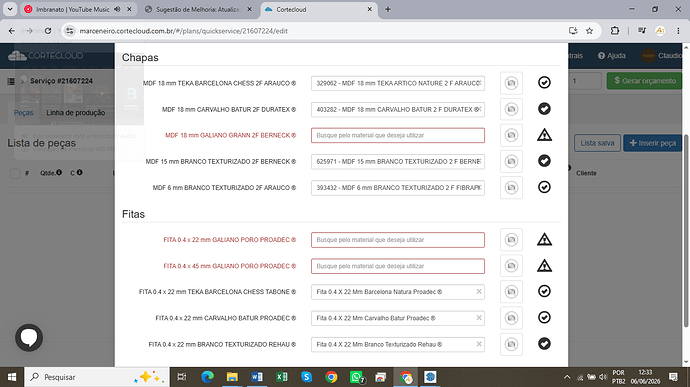Screen dimensions: 690x387
Task: Clear the Fita Branco Texturizado Rehau selection
Action: tap(479, 344)
